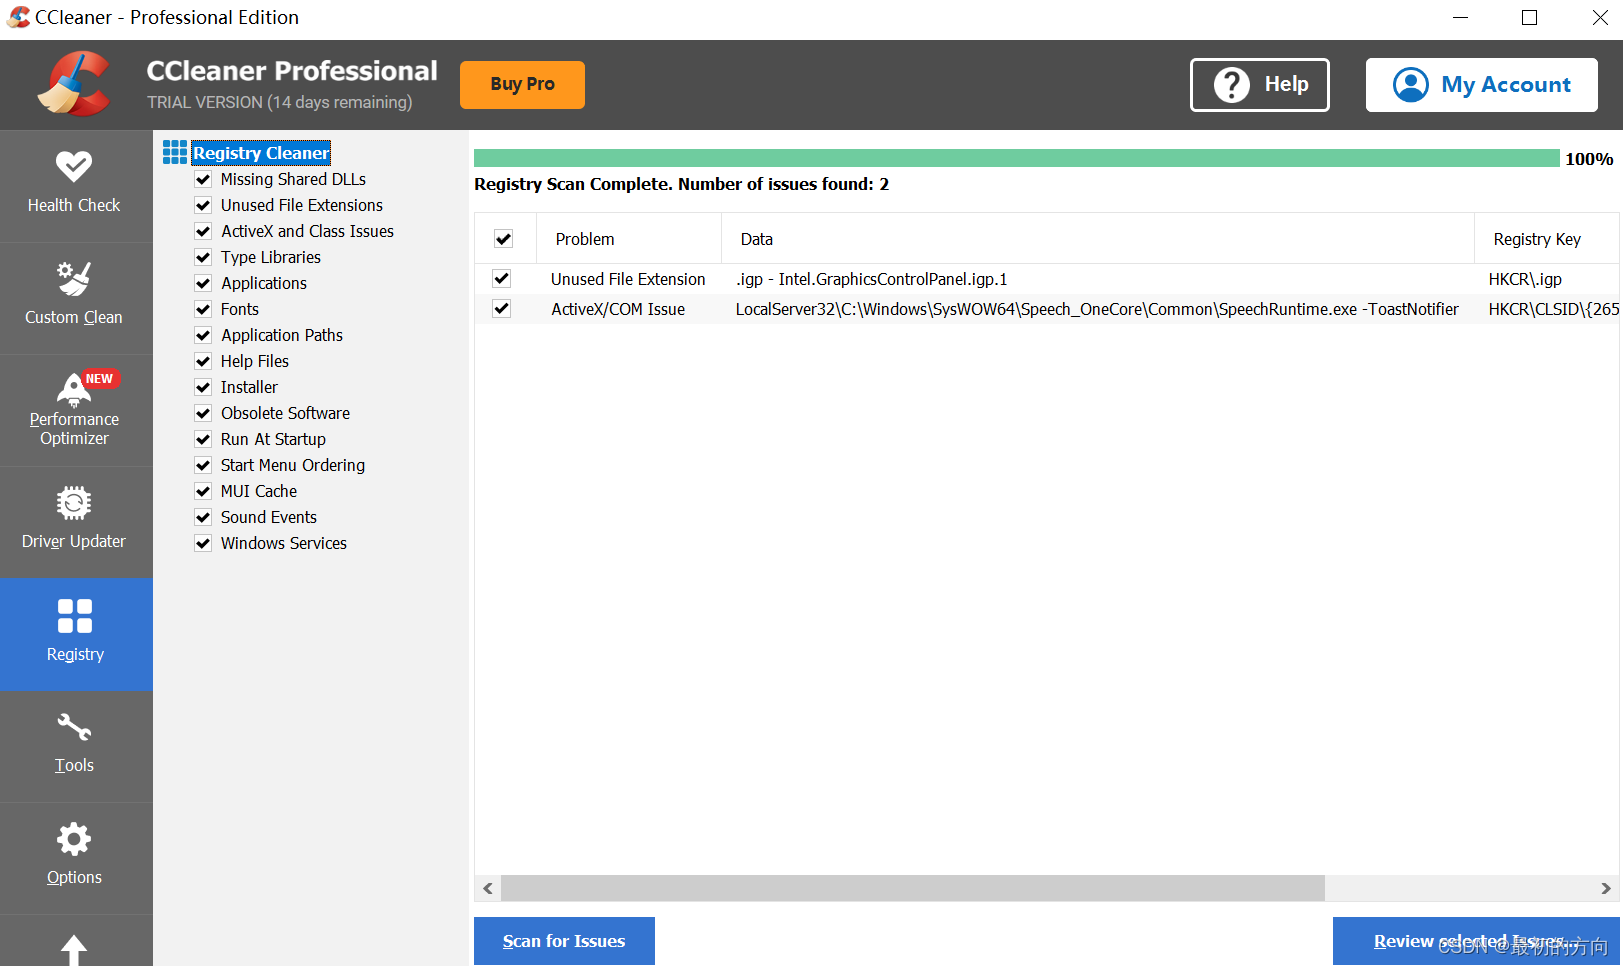Toggle the Type Libraries checkbox
This screenshot has height=966, width=1623.
pyautogui.click(x=203, y=257)
